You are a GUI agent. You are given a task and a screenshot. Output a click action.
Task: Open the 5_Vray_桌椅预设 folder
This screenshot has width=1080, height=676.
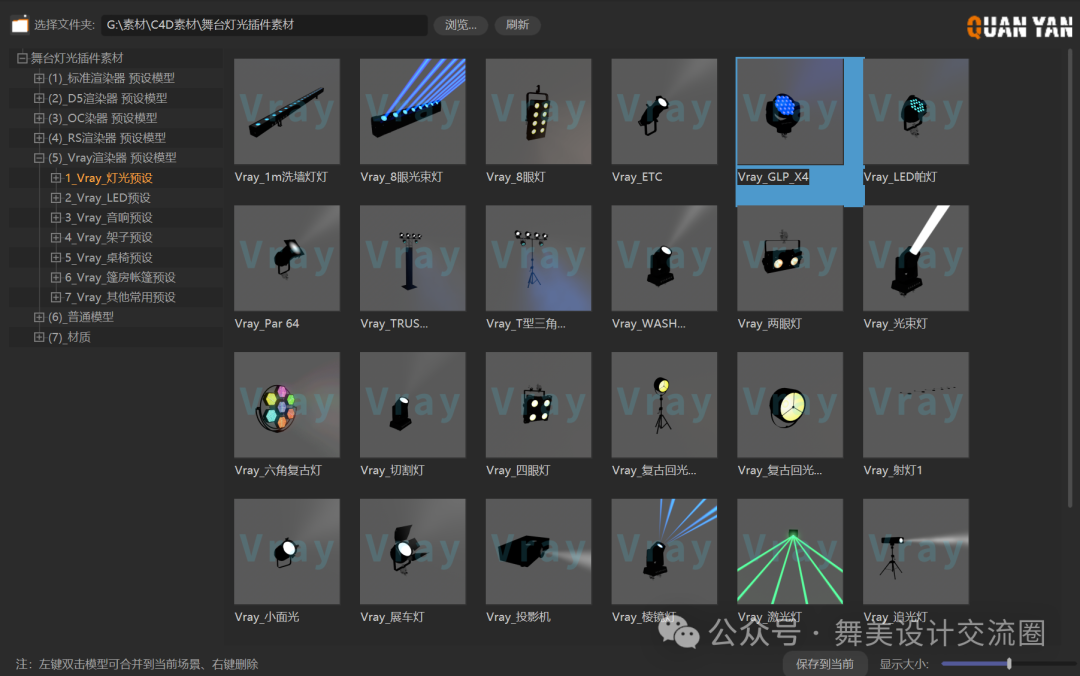tap(109, 258)
